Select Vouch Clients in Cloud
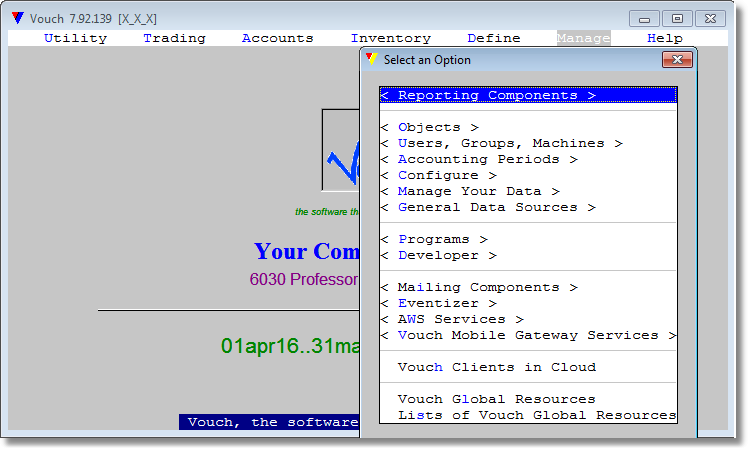Screen dimensions: 748x450 point(528,367)
